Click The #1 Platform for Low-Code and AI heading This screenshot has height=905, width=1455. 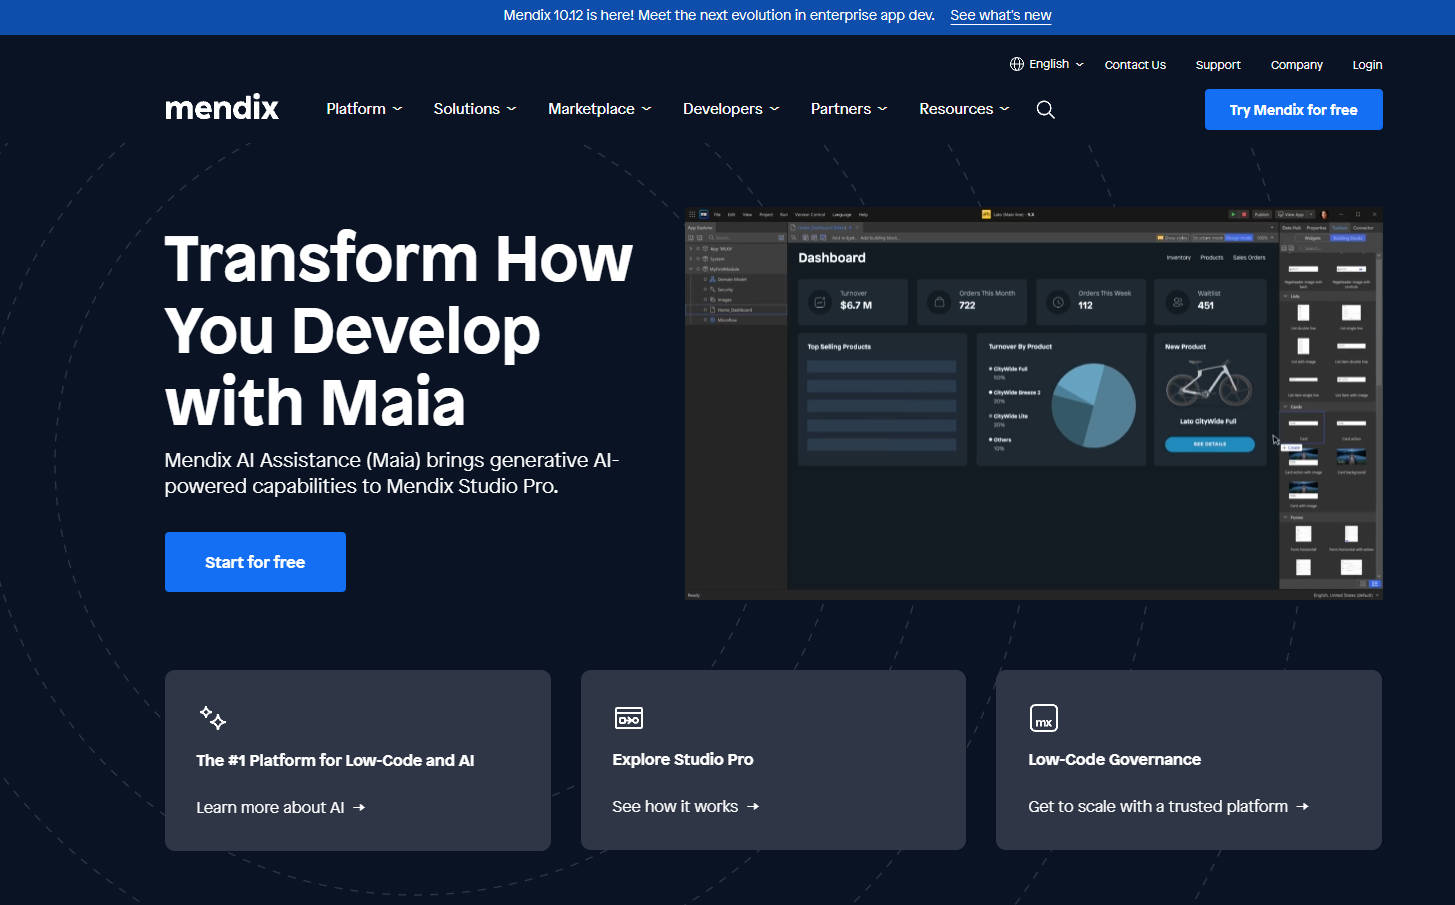[335, 760]
